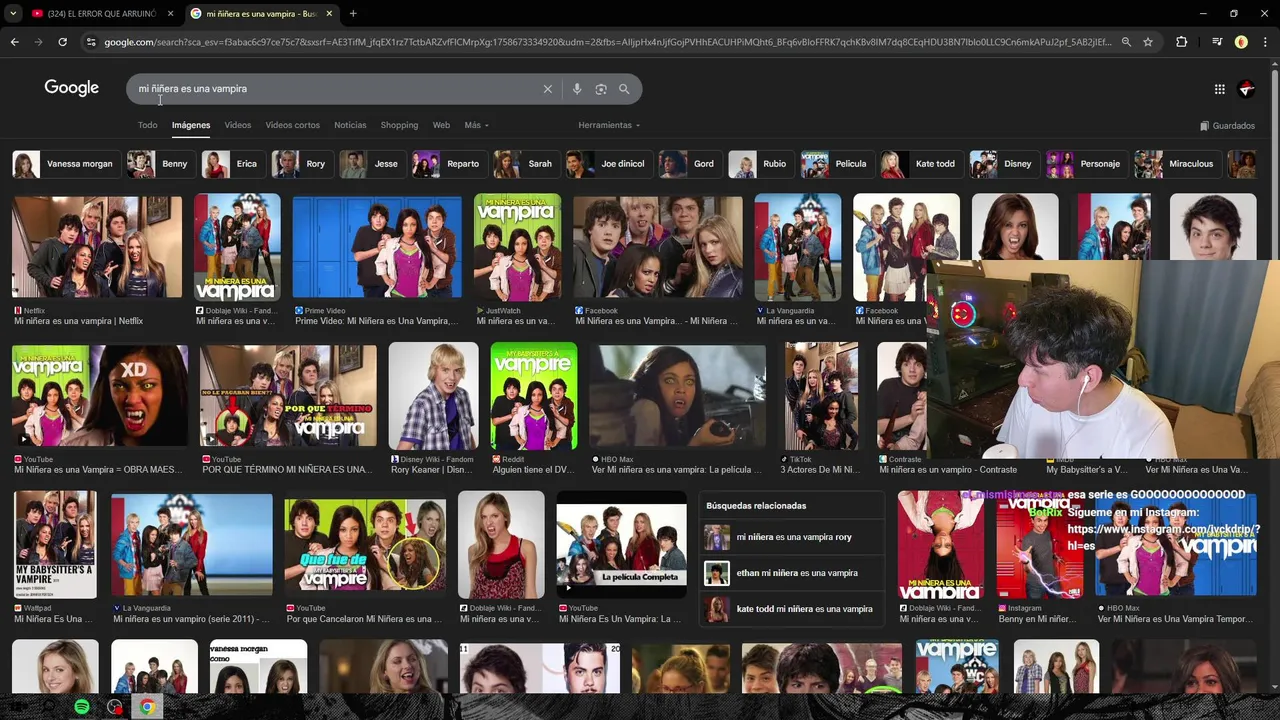Screen dimensions: 1280x720
Task: Select the Miraculous filter chip
Action: coord(1176,164)
